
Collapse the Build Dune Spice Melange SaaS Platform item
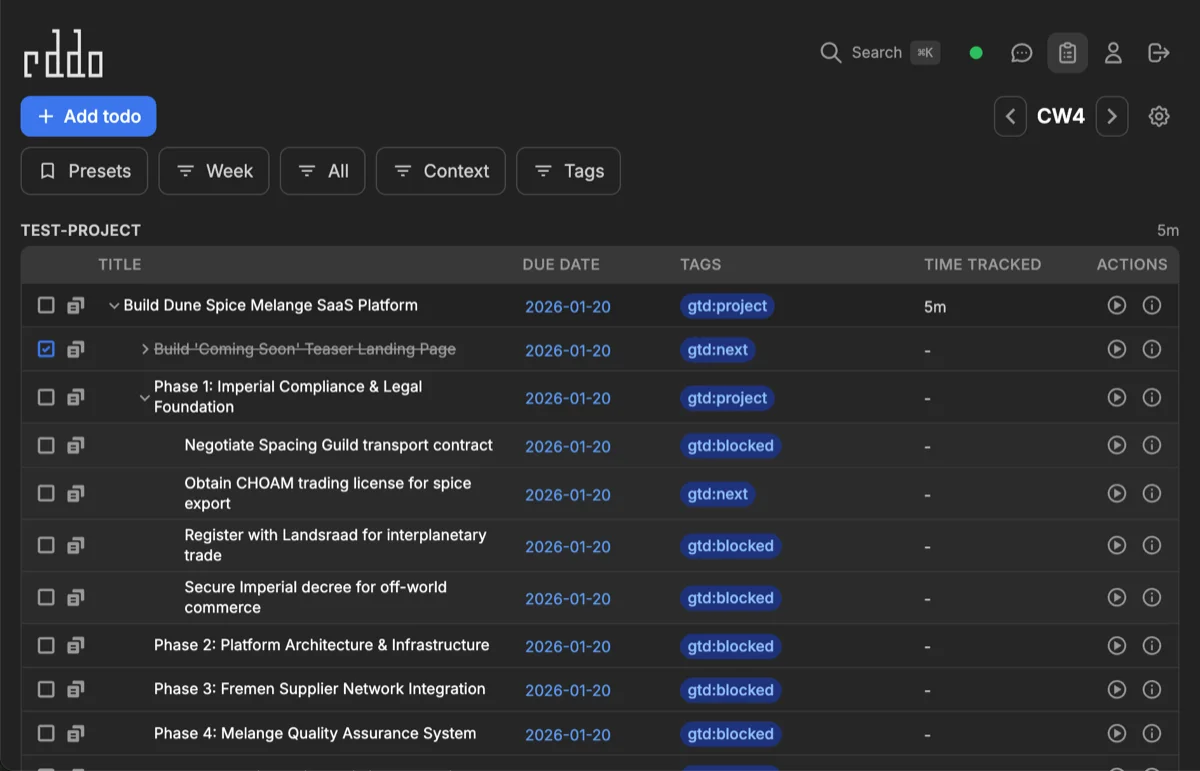click(114, 305)
